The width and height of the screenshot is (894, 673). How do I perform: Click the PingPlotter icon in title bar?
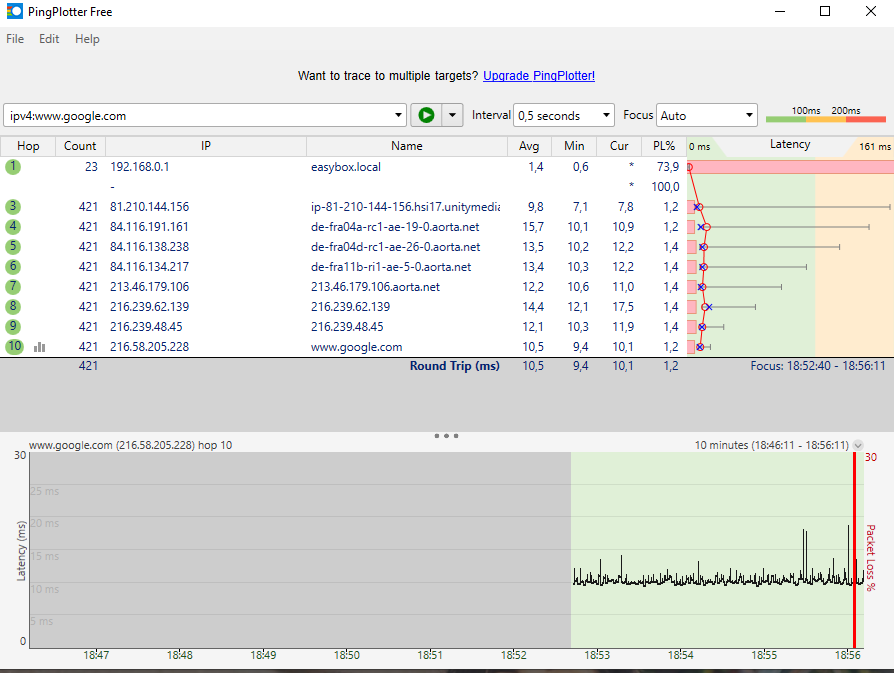click(x=13, y=11)
